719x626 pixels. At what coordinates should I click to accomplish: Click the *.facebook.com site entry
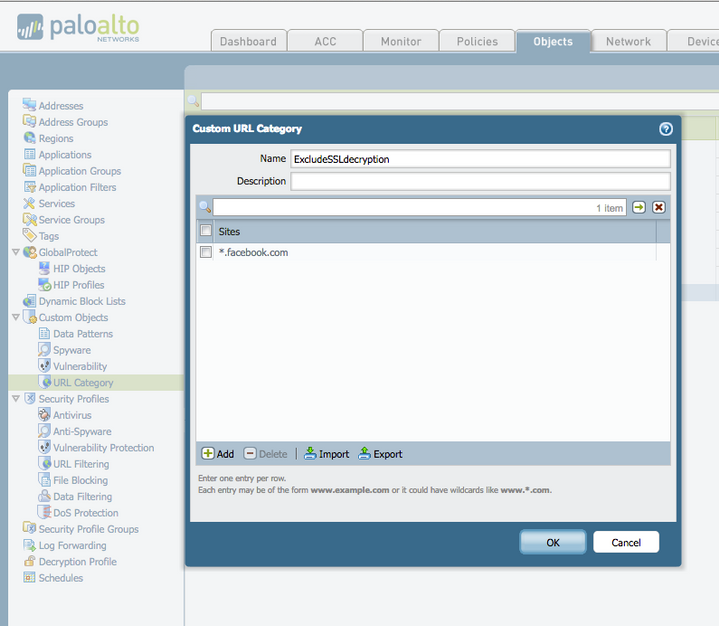point(254,252)
